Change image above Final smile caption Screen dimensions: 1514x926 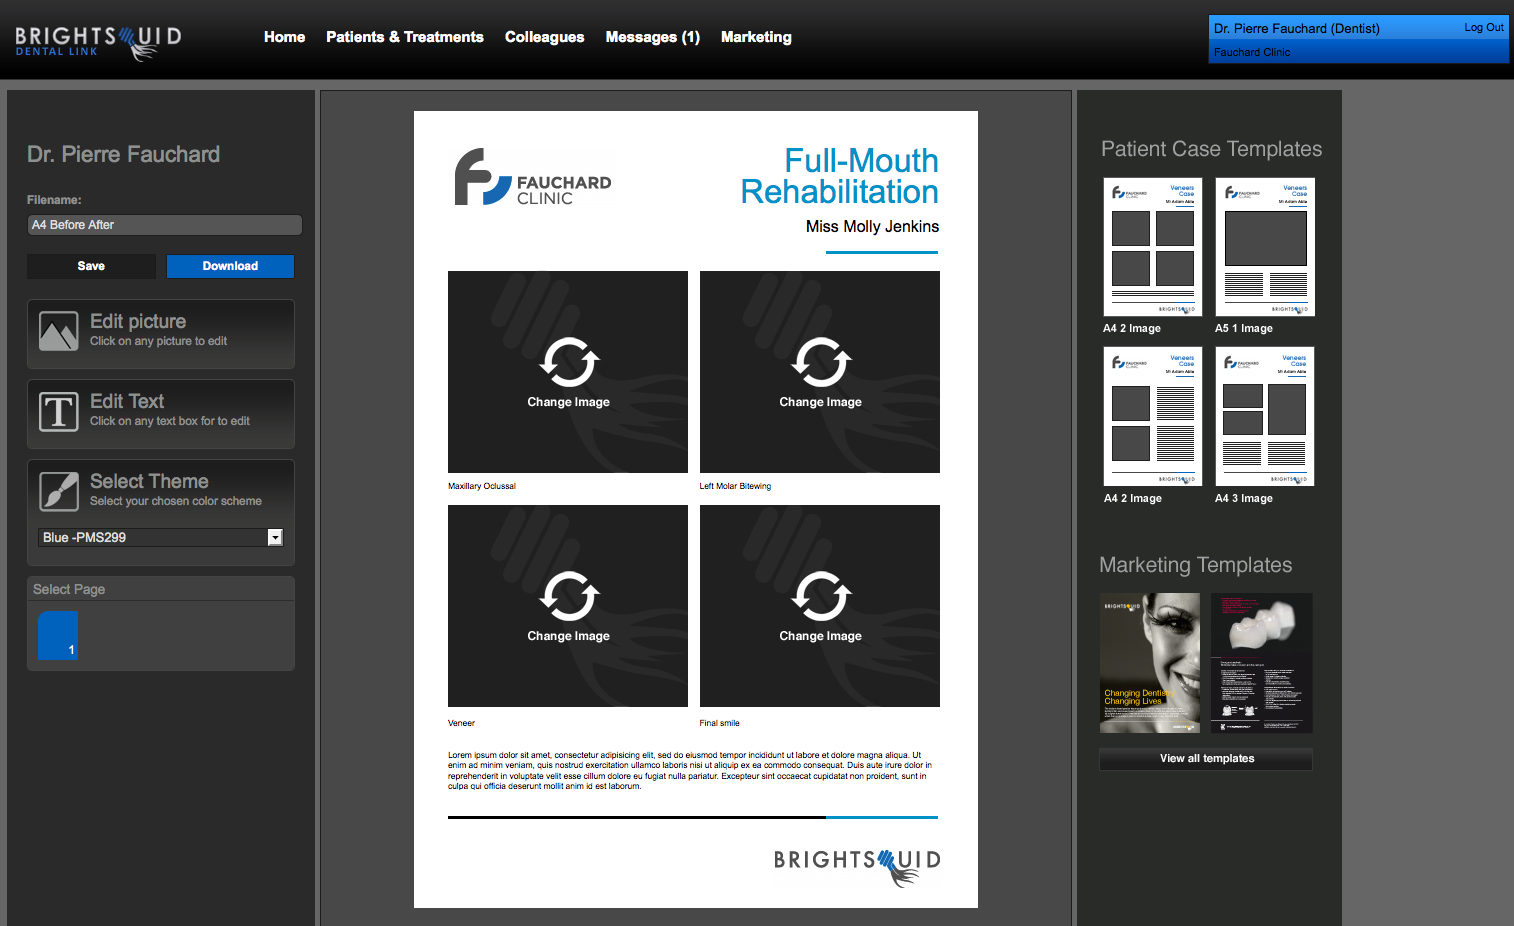820,606
